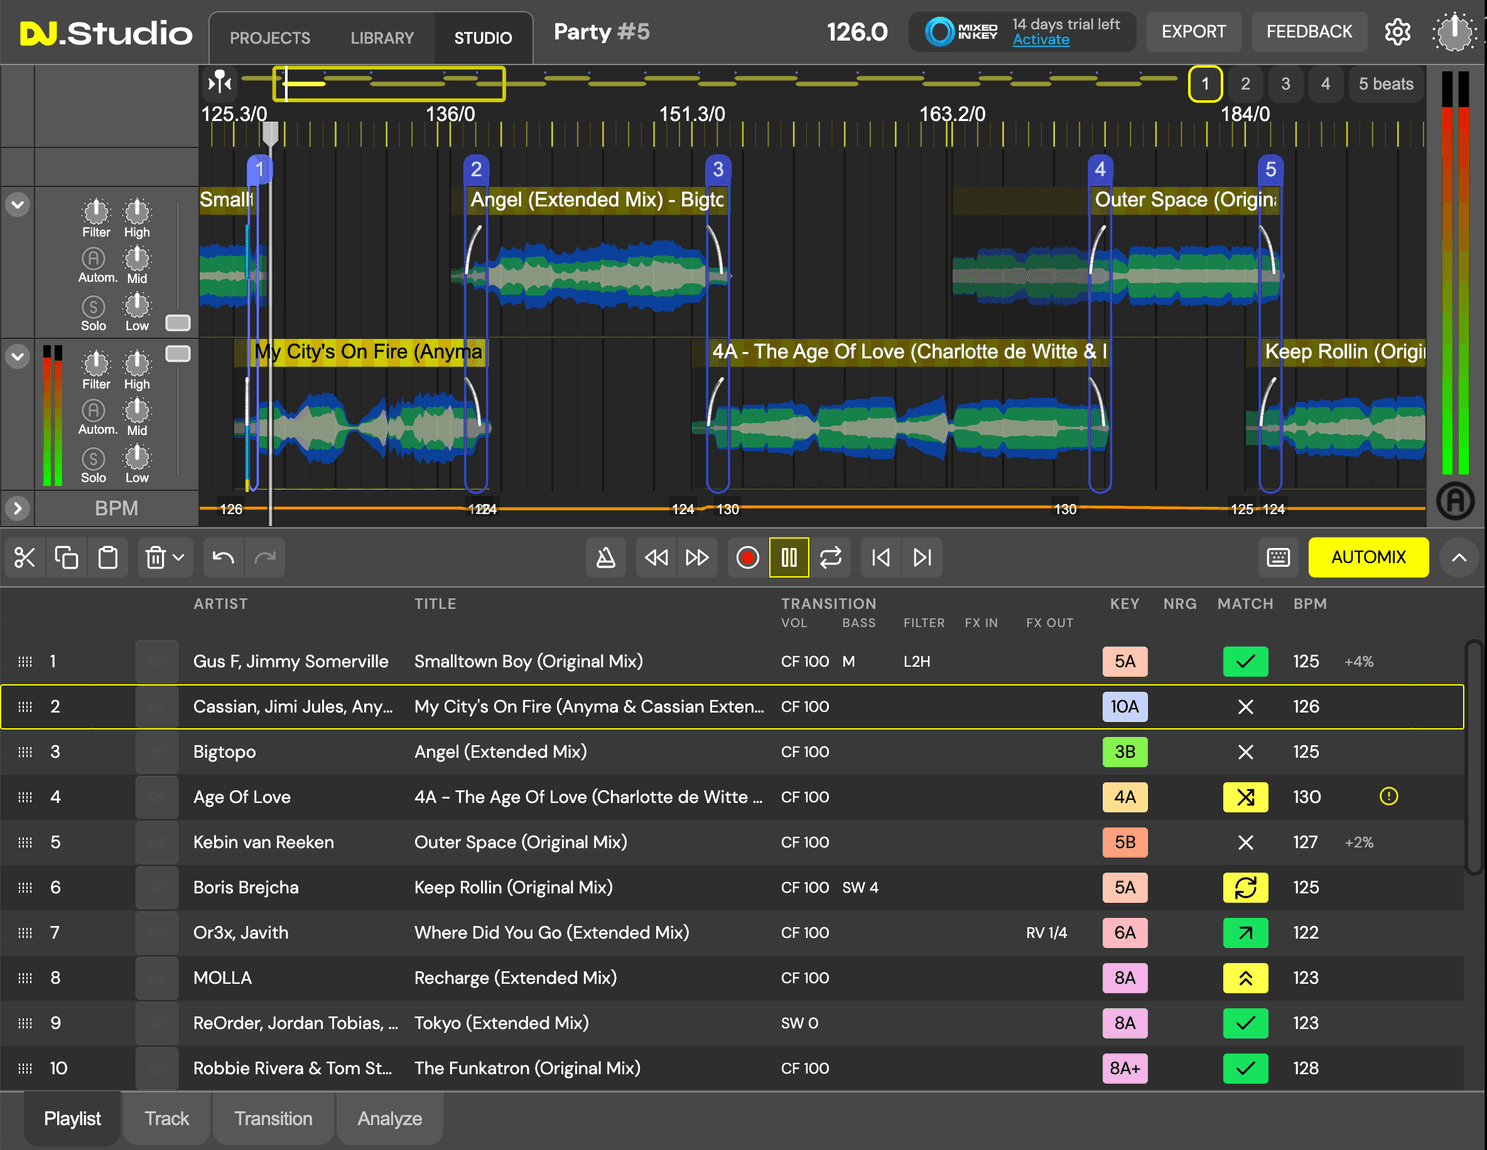Viewport: 1487px width, 1150px height.
Task: Click the red record button
Action: pyautogui.click(x=747, y=558)
